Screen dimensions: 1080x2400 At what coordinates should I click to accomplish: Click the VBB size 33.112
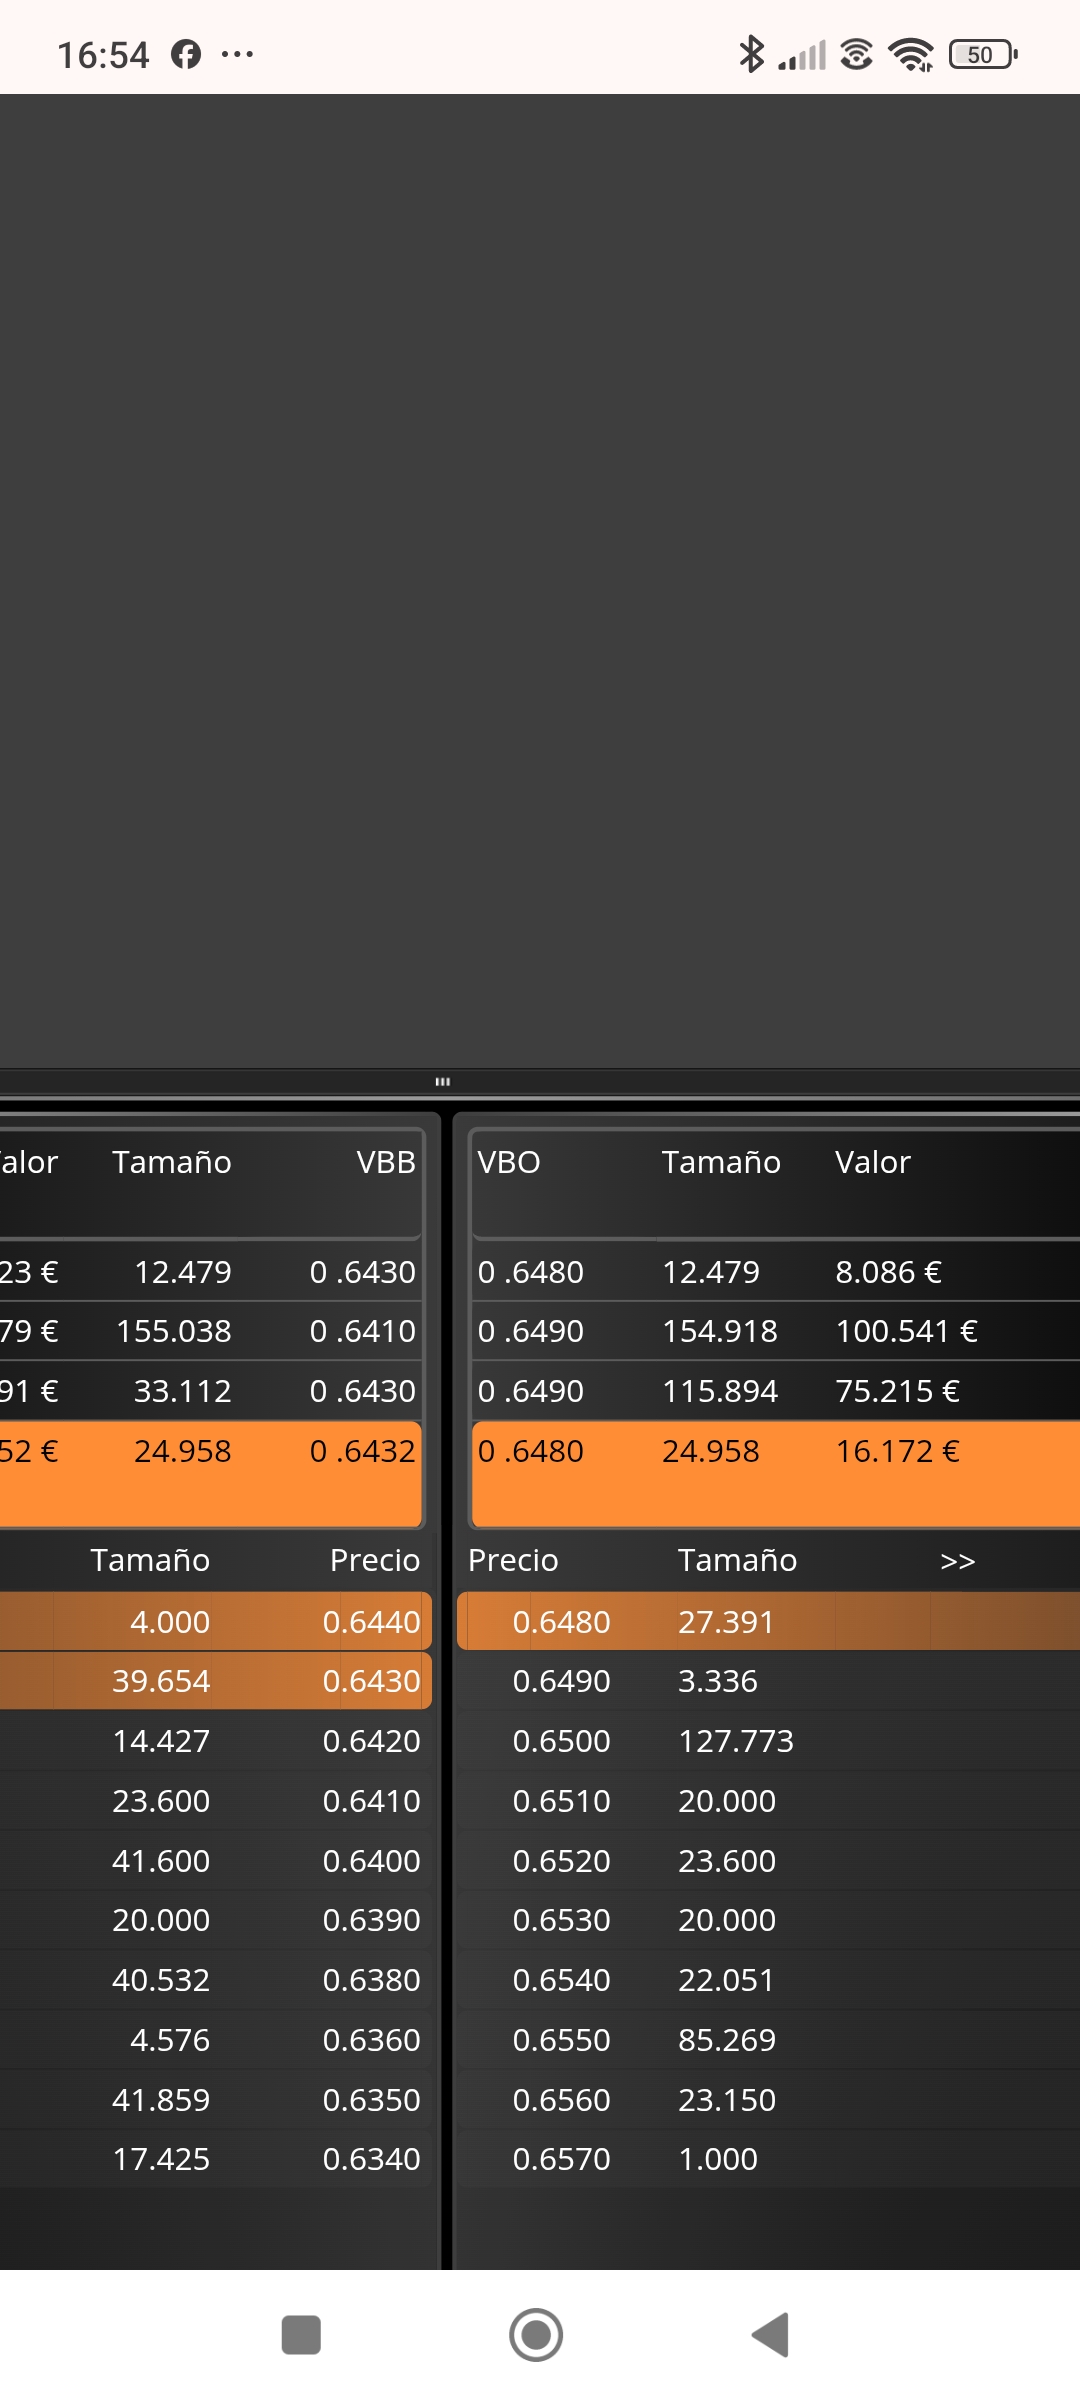(183, 1391)
